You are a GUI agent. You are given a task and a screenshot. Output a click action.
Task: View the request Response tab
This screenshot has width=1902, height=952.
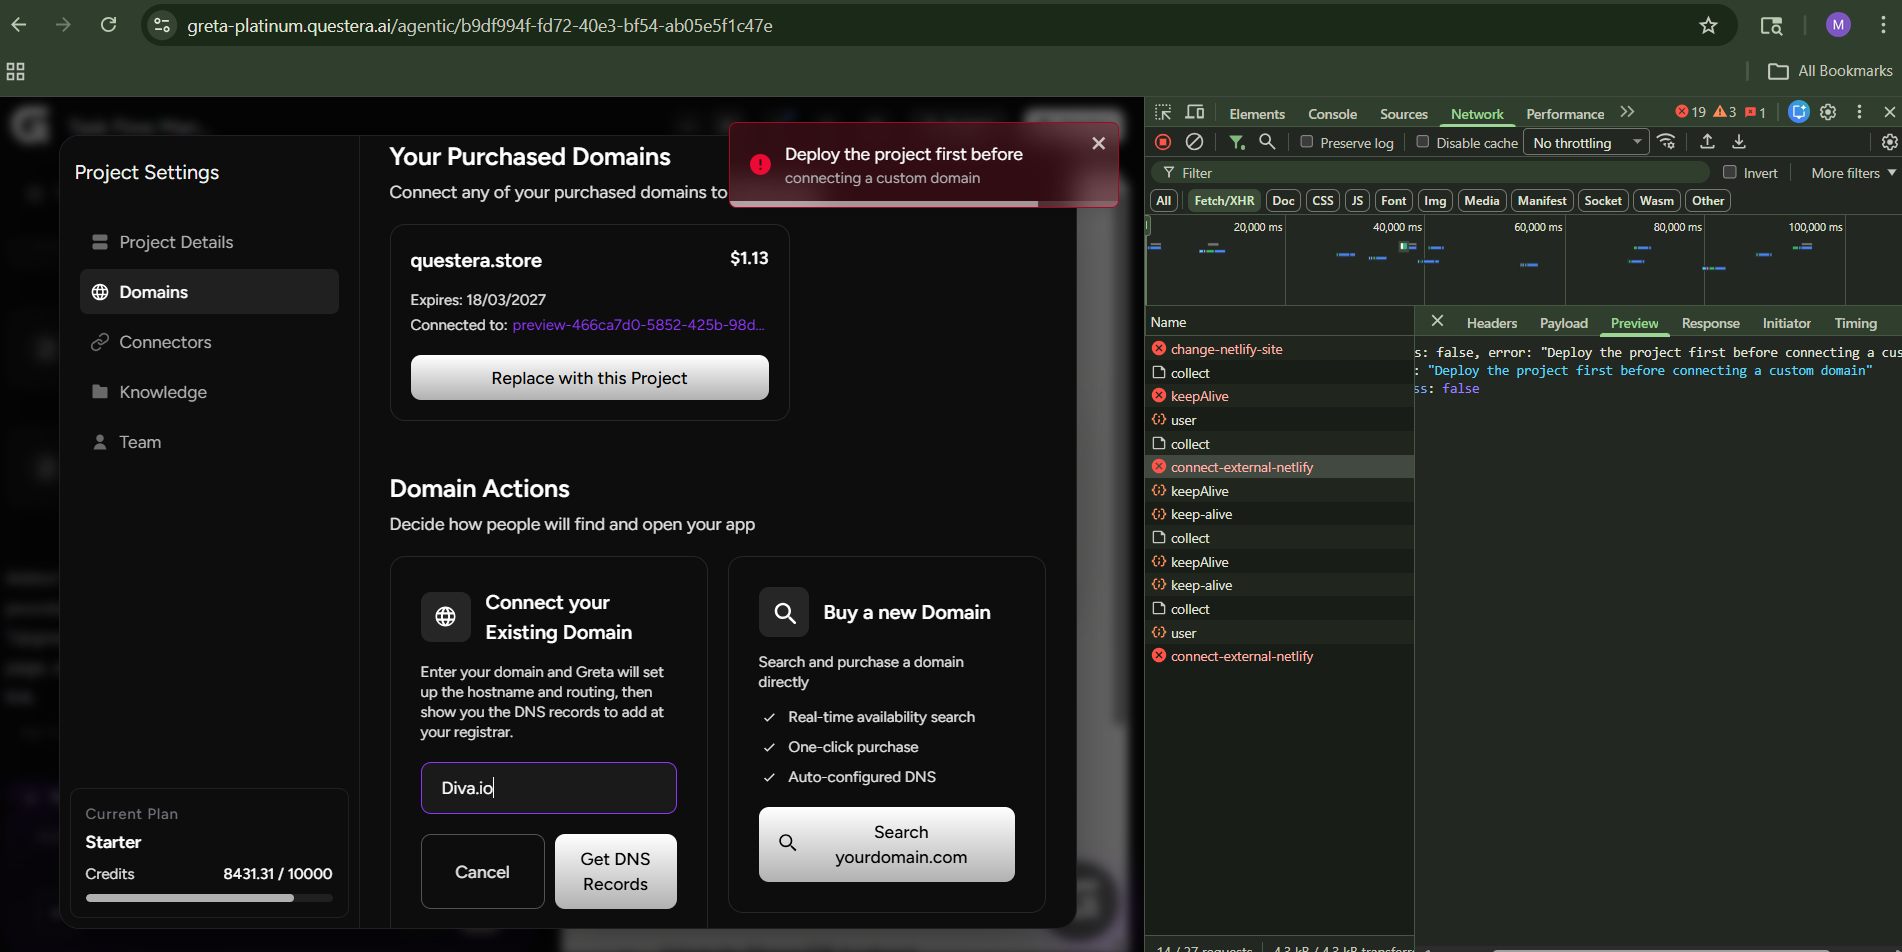(1710, 323)
